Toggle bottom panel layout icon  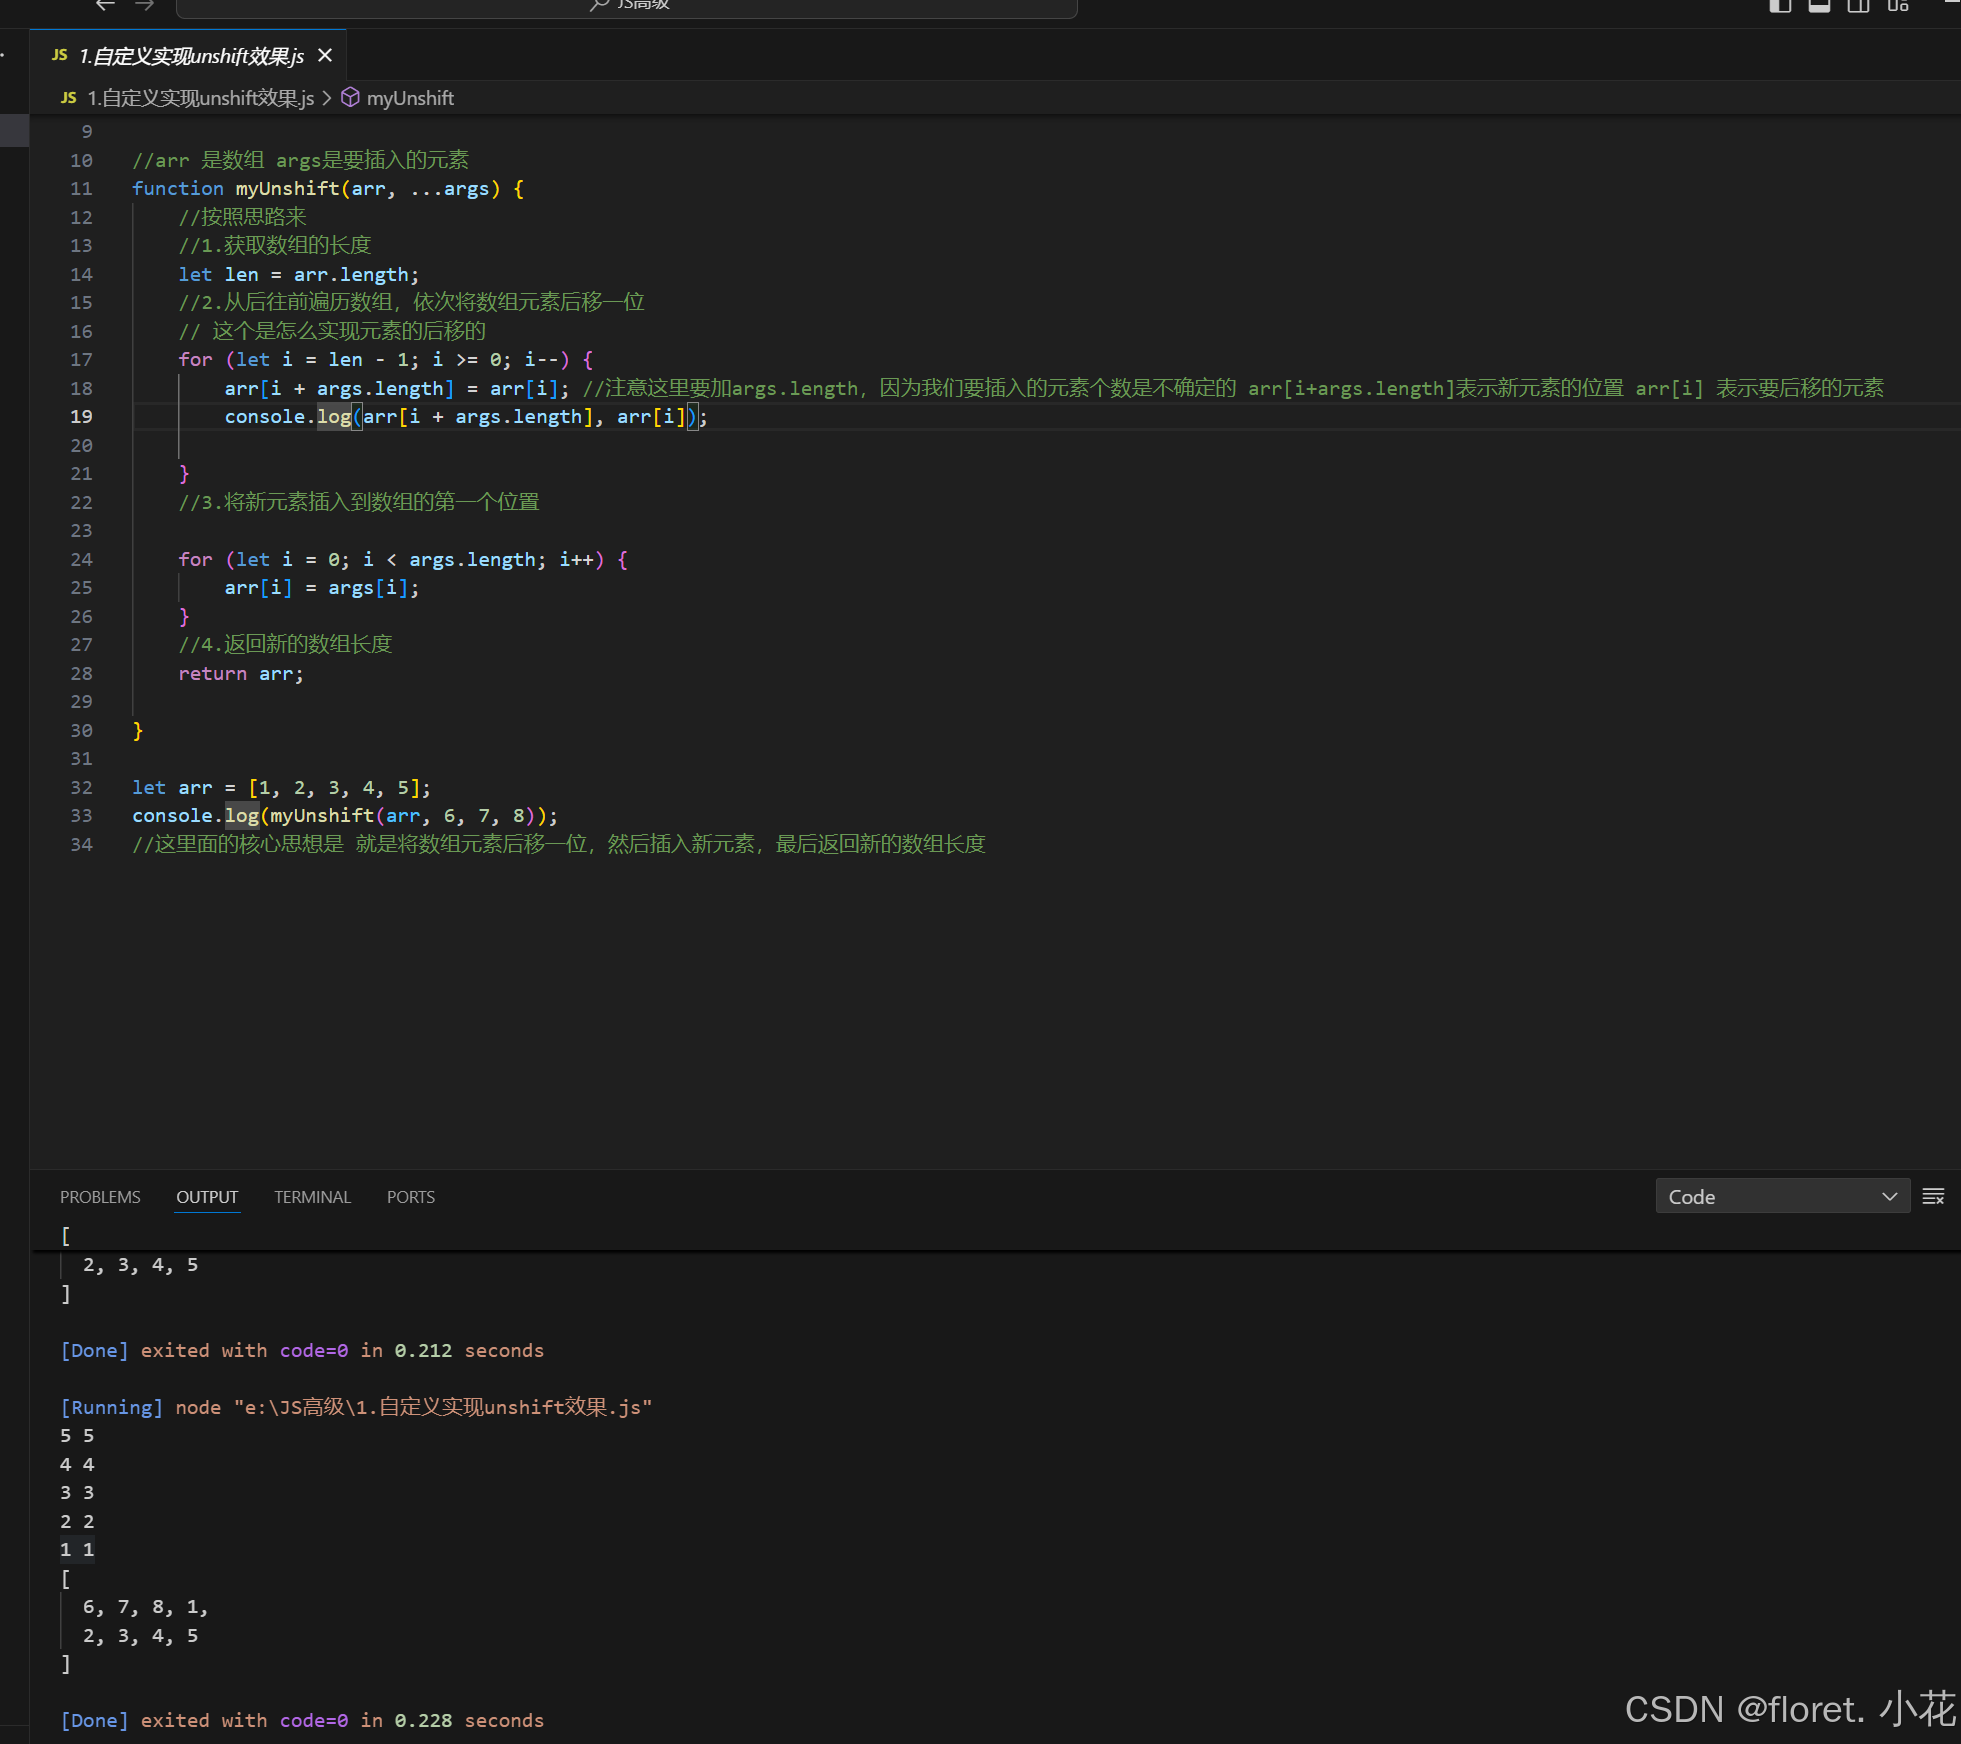[x=1819, y=5]
